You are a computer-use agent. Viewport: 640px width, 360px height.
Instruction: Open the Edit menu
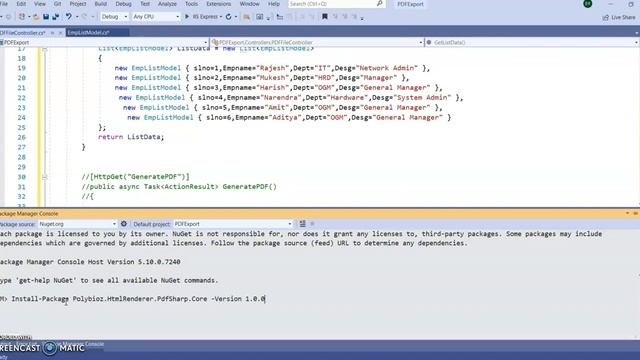pos(21,4)
